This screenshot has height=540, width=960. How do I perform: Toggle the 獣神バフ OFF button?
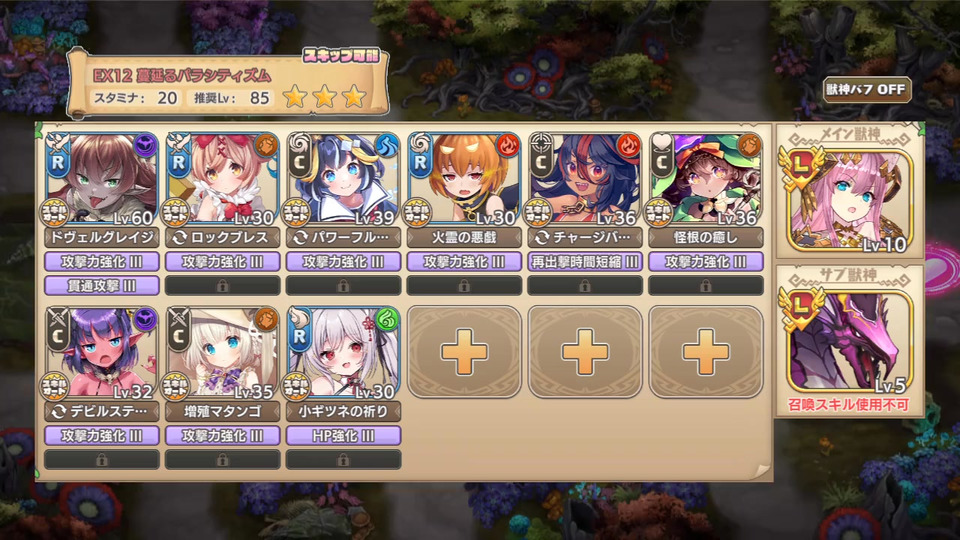coord(866,89)
